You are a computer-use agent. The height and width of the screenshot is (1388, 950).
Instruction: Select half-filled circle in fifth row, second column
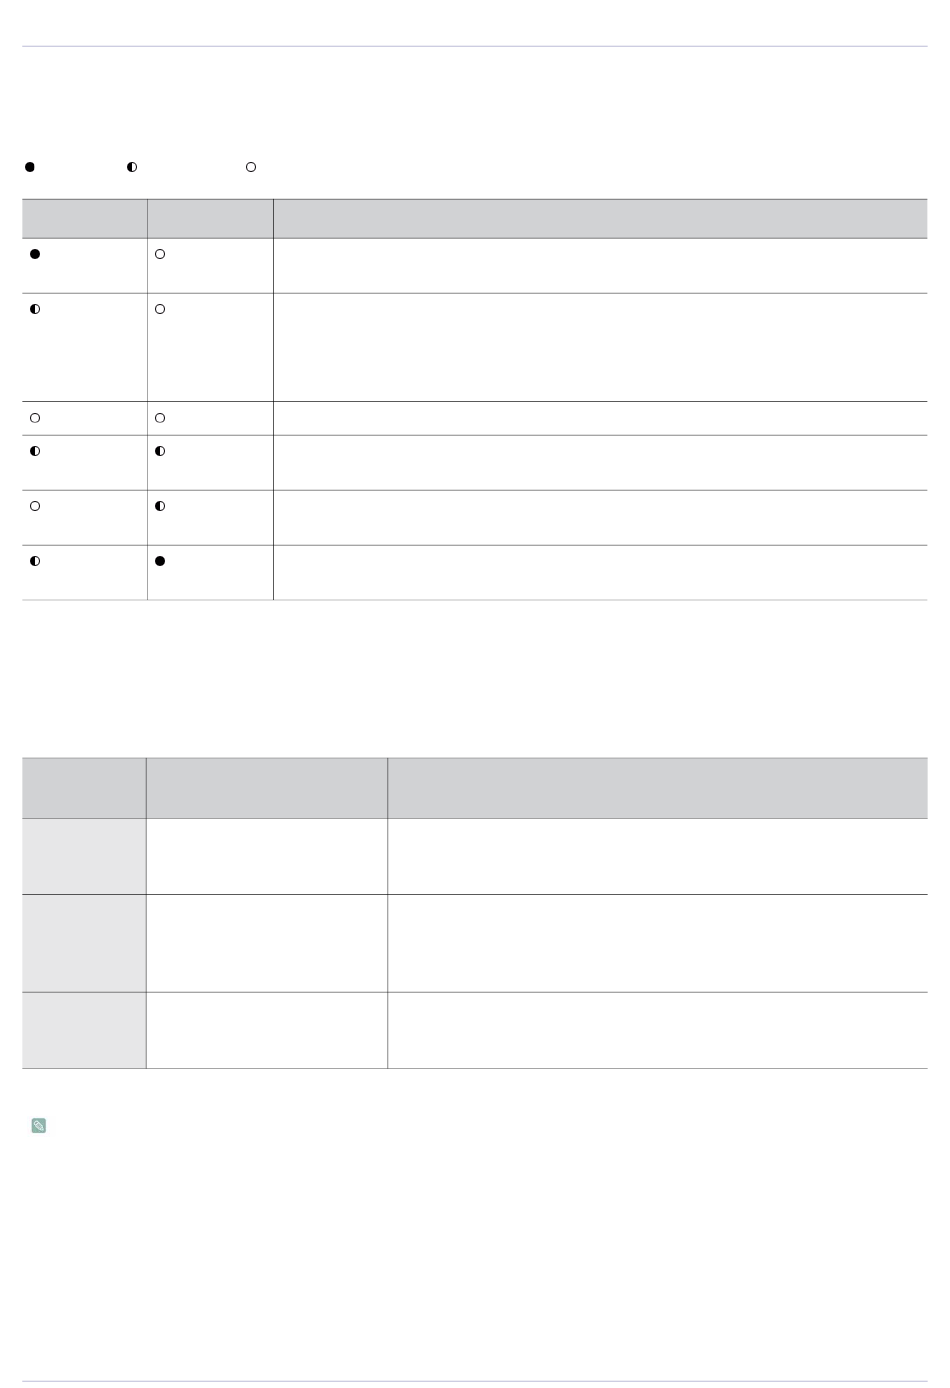pyautogui.click(x=160, y=506)
